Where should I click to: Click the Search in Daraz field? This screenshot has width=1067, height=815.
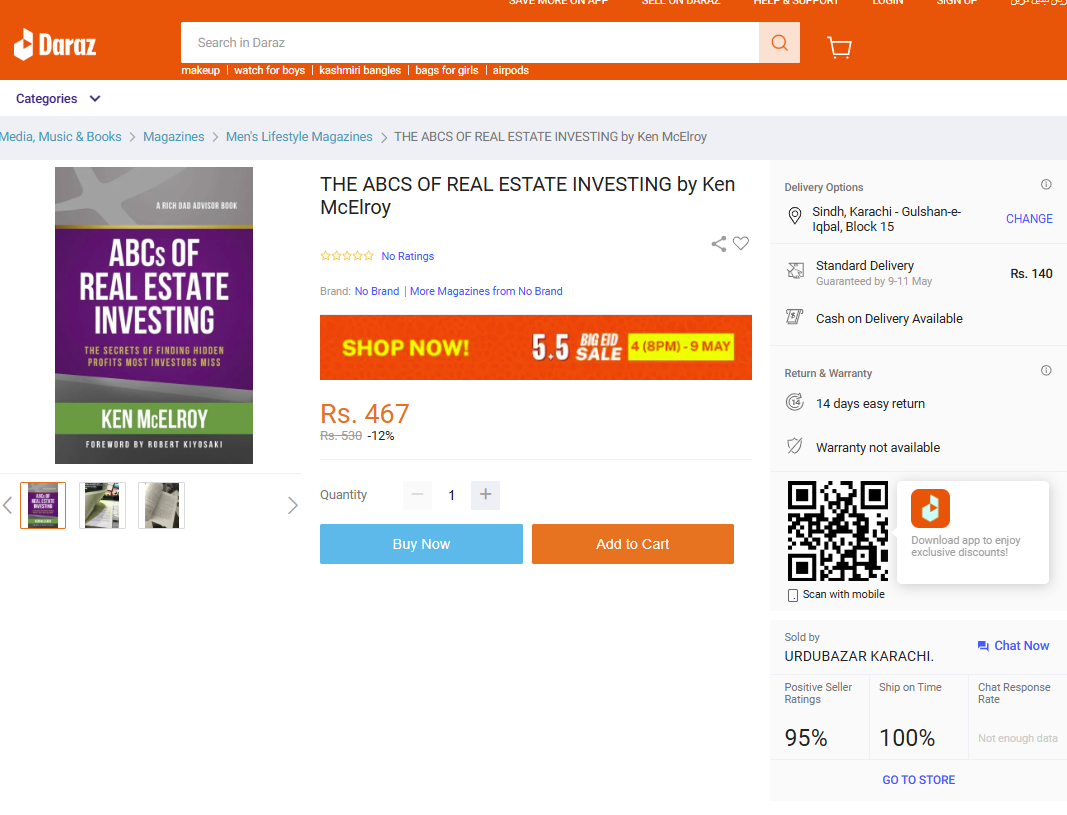point(470,43)
